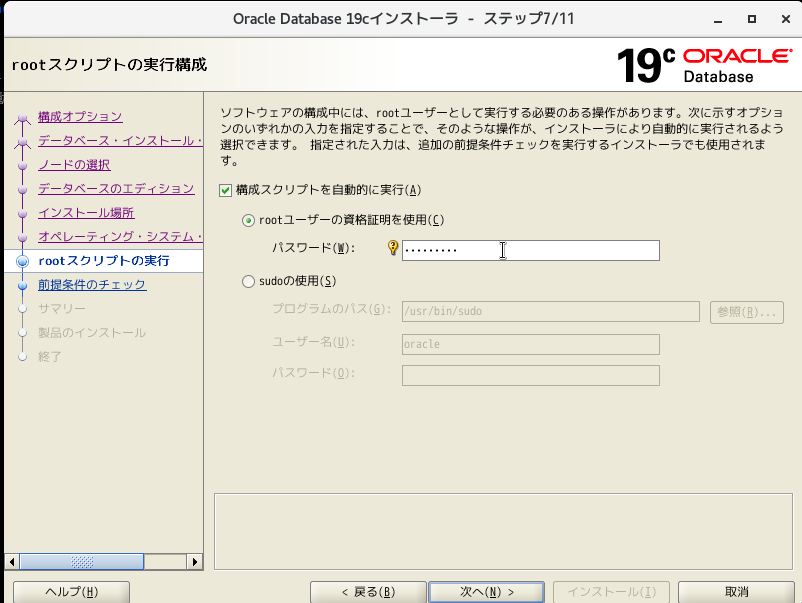The width and height of the screenshot is (802, 603).
Task: Maximize the installer window
Action: coord(752,19)
